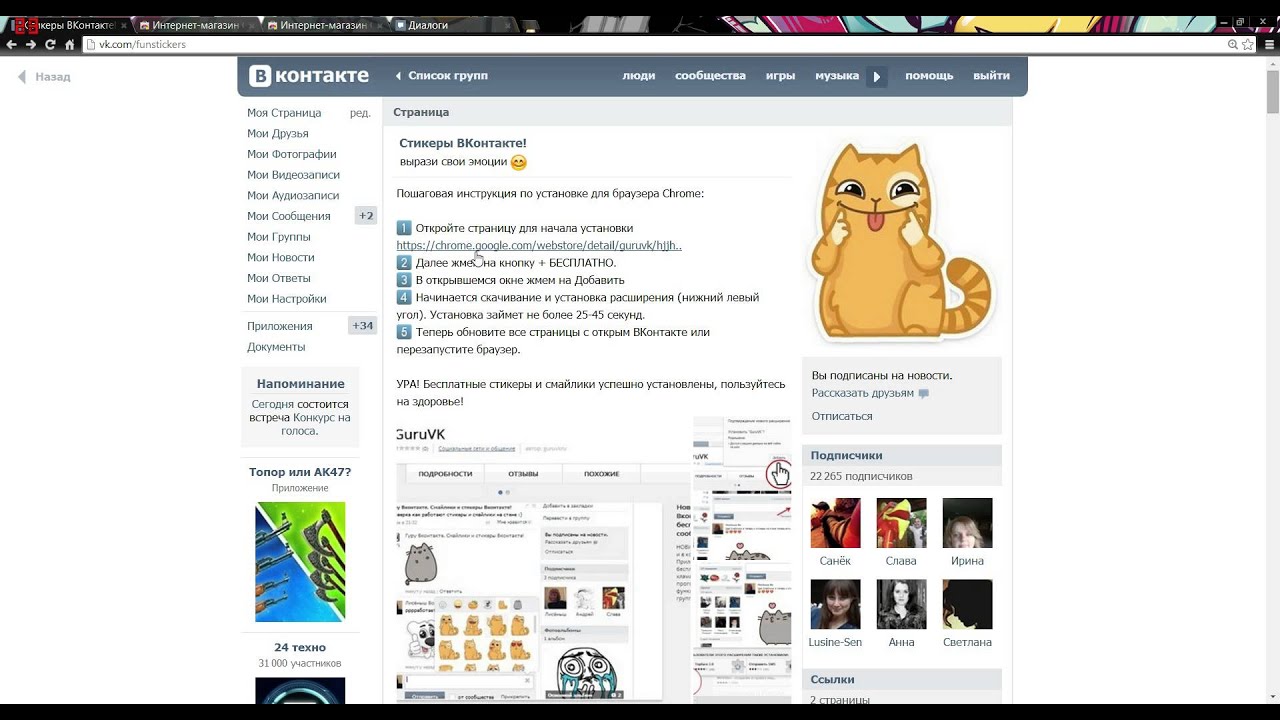Open subscriber Светлана's avatar
1280x720 pixels.
pos(967,604)
